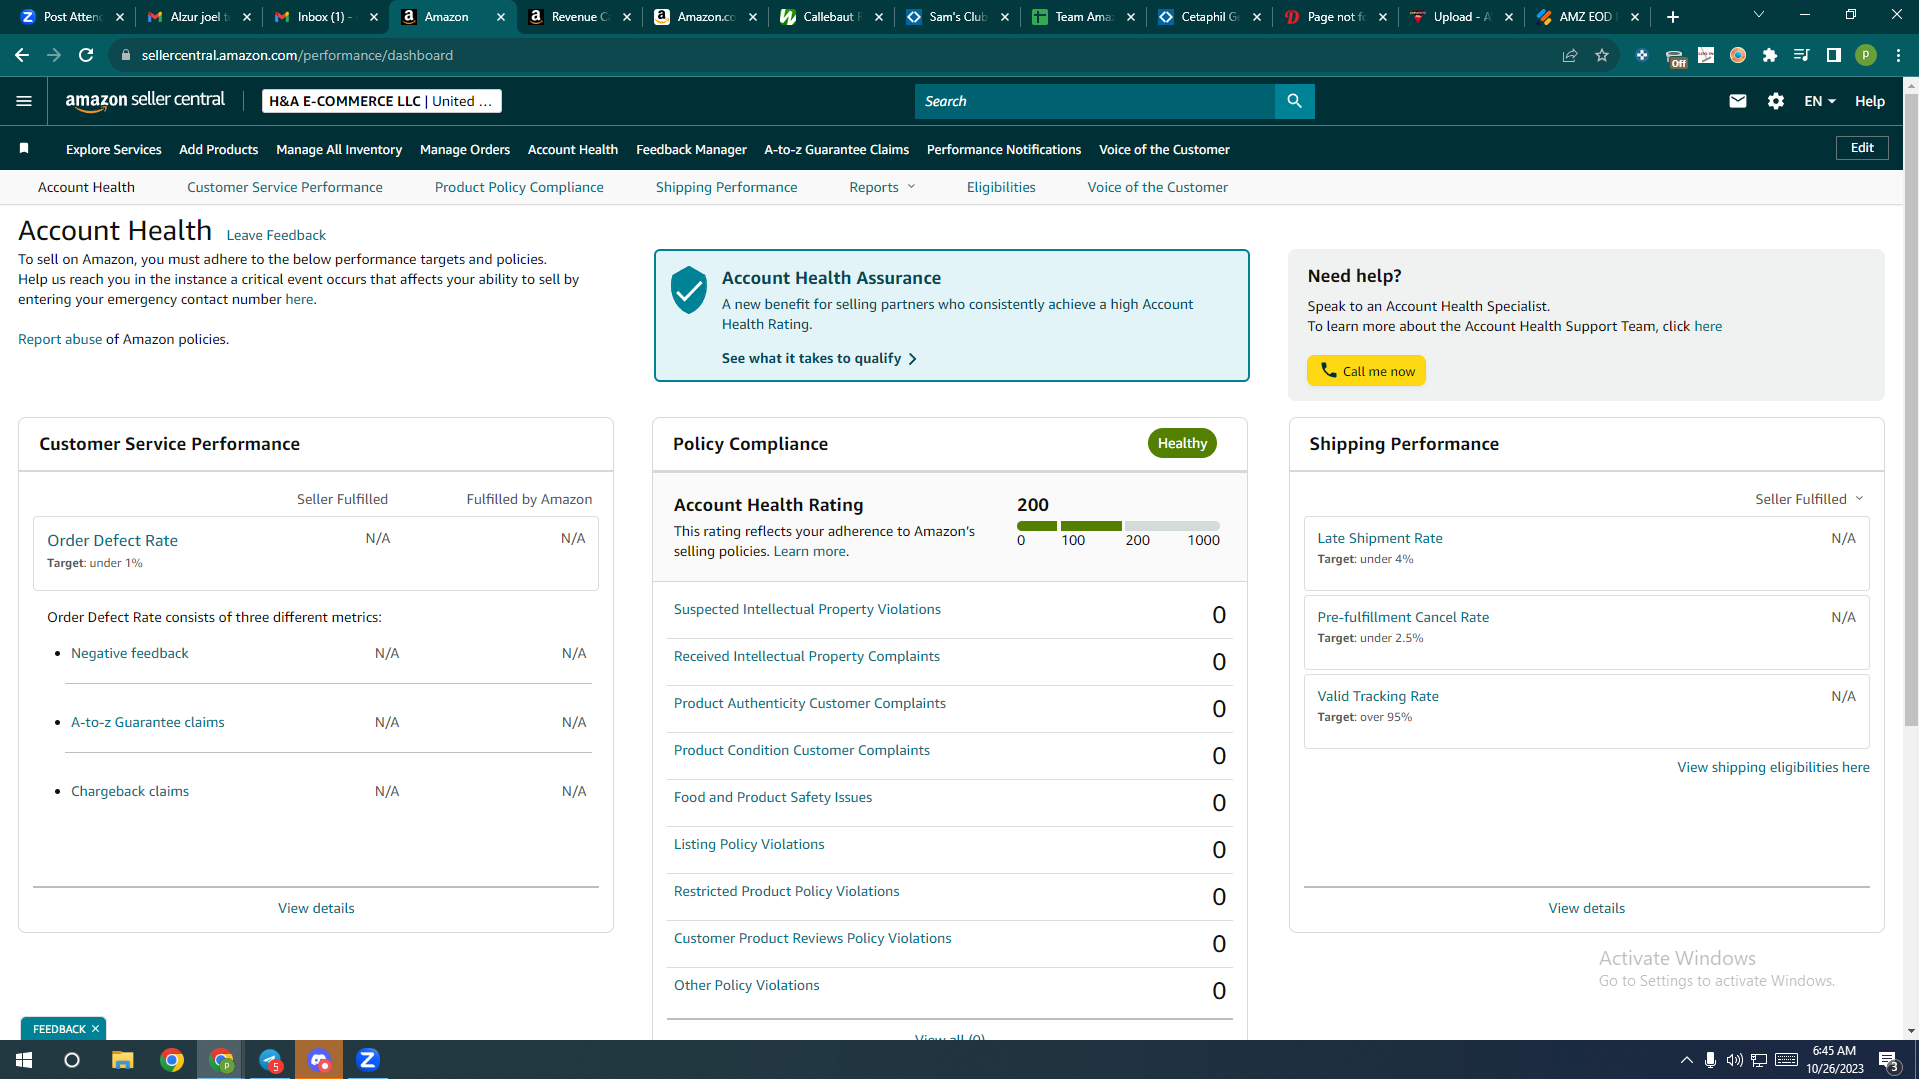Open the messages envelope icon

[1737, 101]
